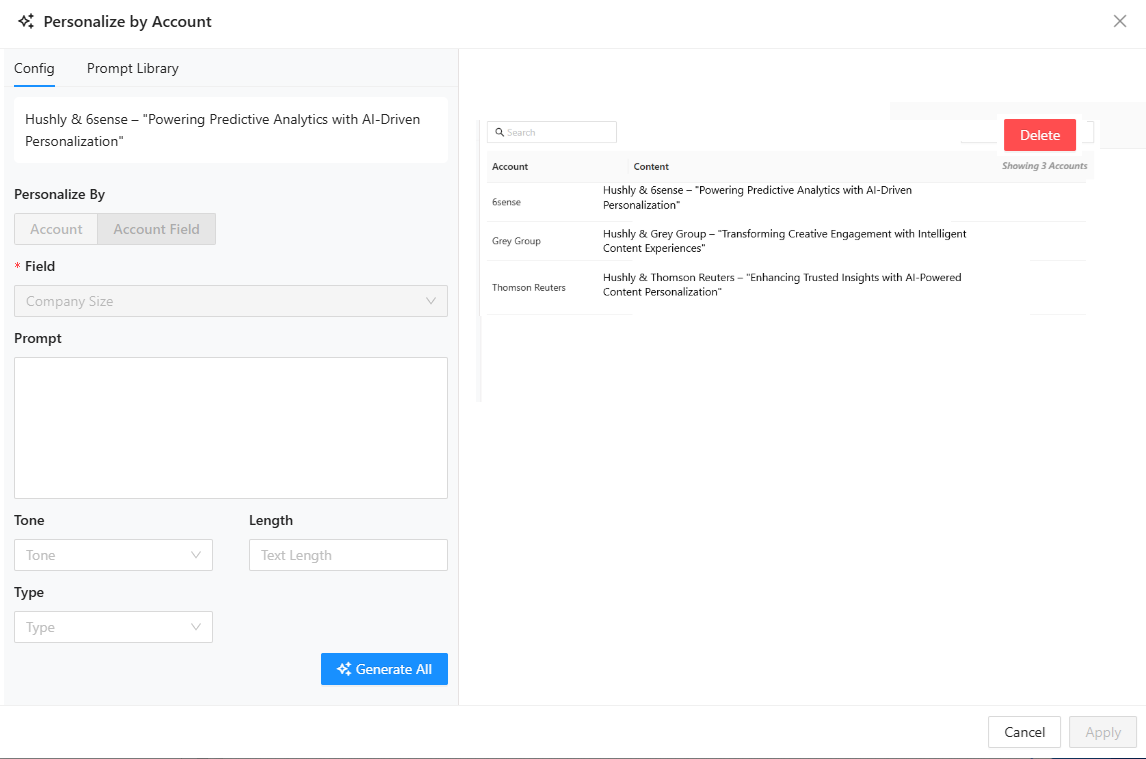This screenshot has width=1146, height=759.
Task: Select Account under Personalize By
Action: (56, 229)
